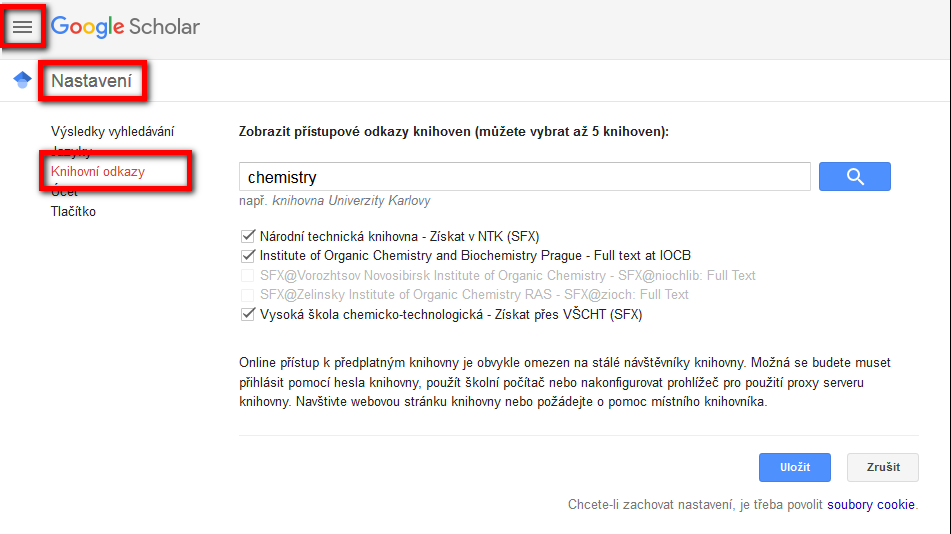Open the Jazyky settings section
This screenshot has width=951, height=534.
pyautogui.click(x=71, y=151)
